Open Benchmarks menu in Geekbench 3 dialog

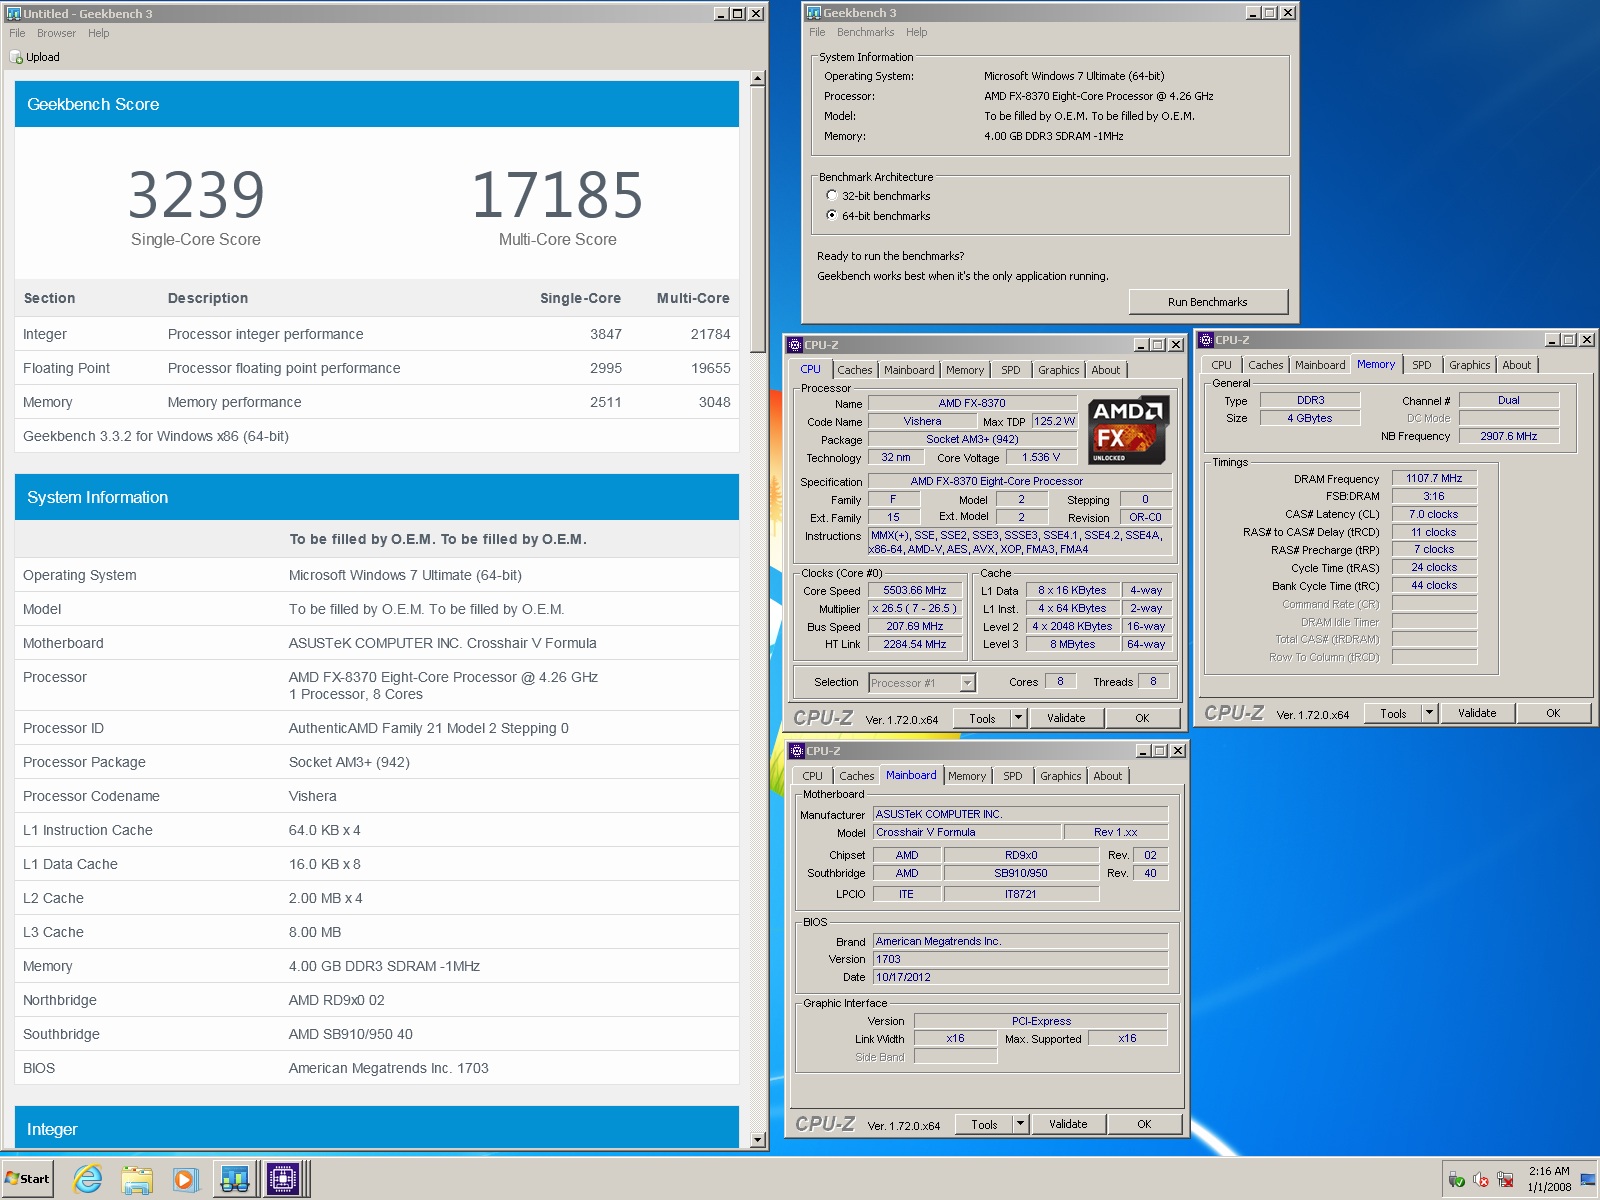866,32
